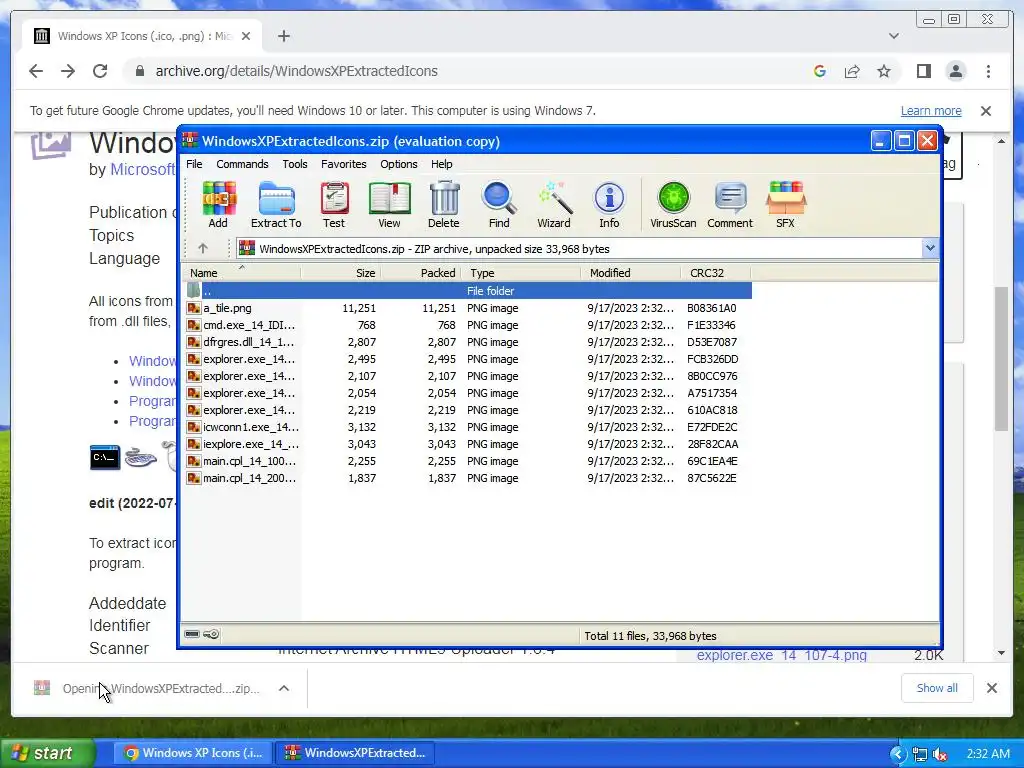Click the View toolbar icon

[389, 204]
